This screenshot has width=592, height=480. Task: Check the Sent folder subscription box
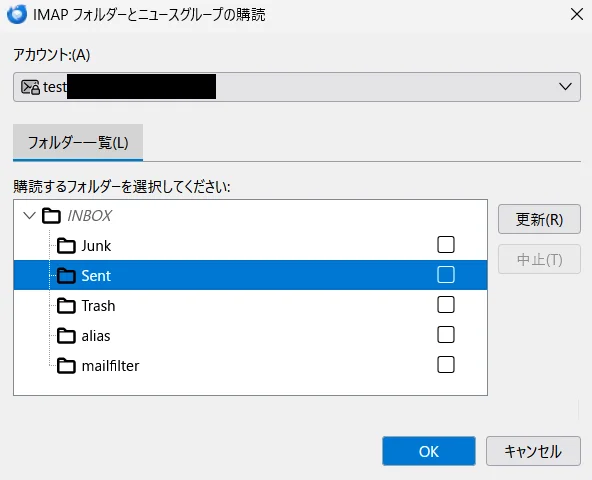coord(446,275)
